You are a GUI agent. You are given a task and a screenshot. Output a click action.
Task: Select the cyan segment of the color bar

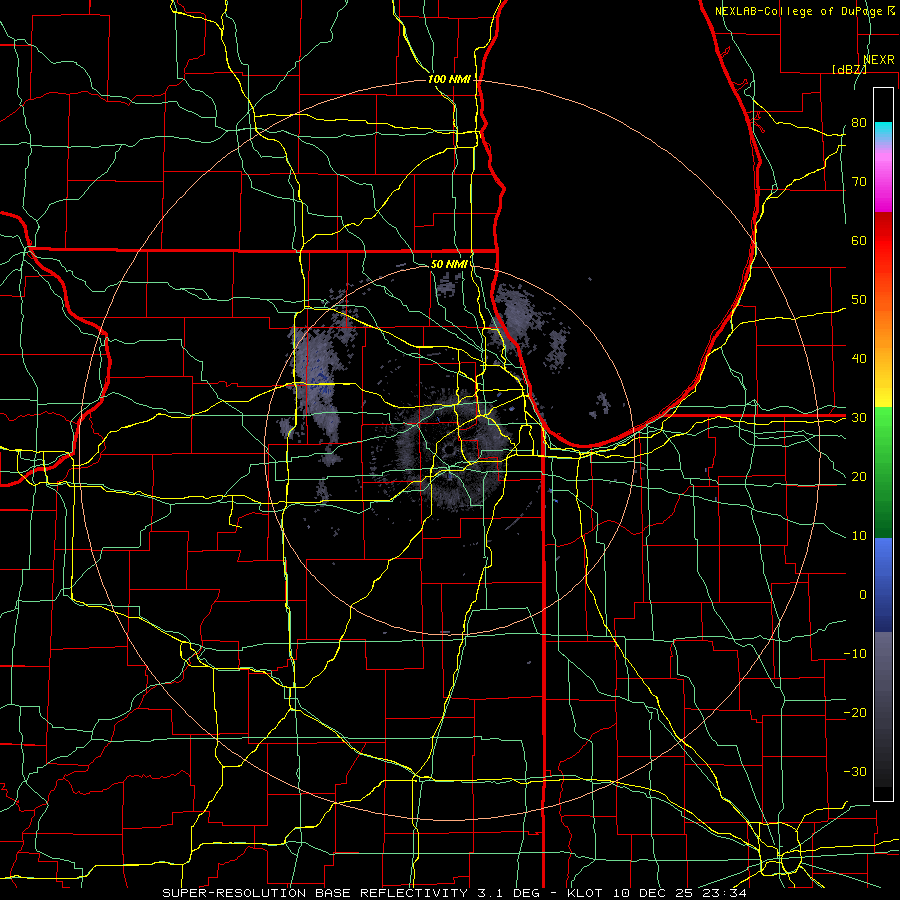883,131
